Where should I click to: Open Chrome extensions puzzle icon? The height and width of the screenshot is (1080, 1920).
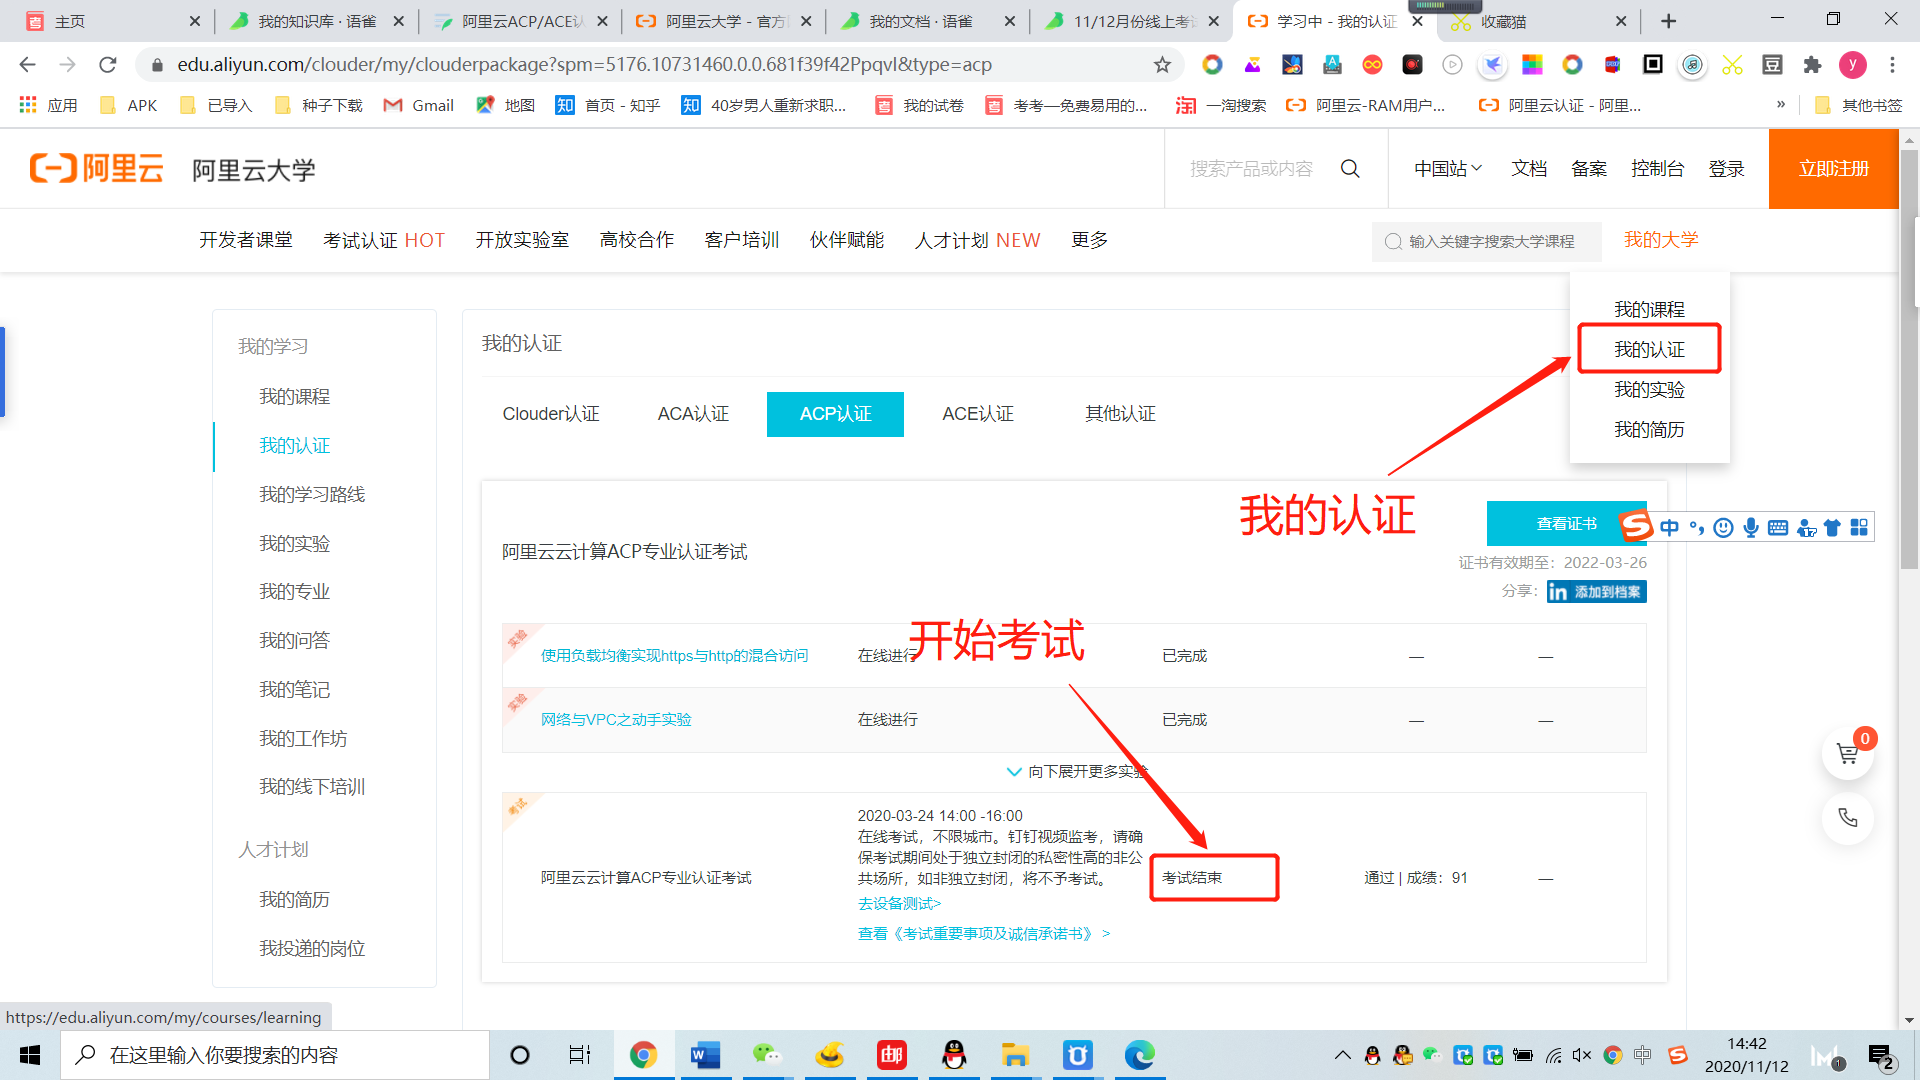[1812, 65]
